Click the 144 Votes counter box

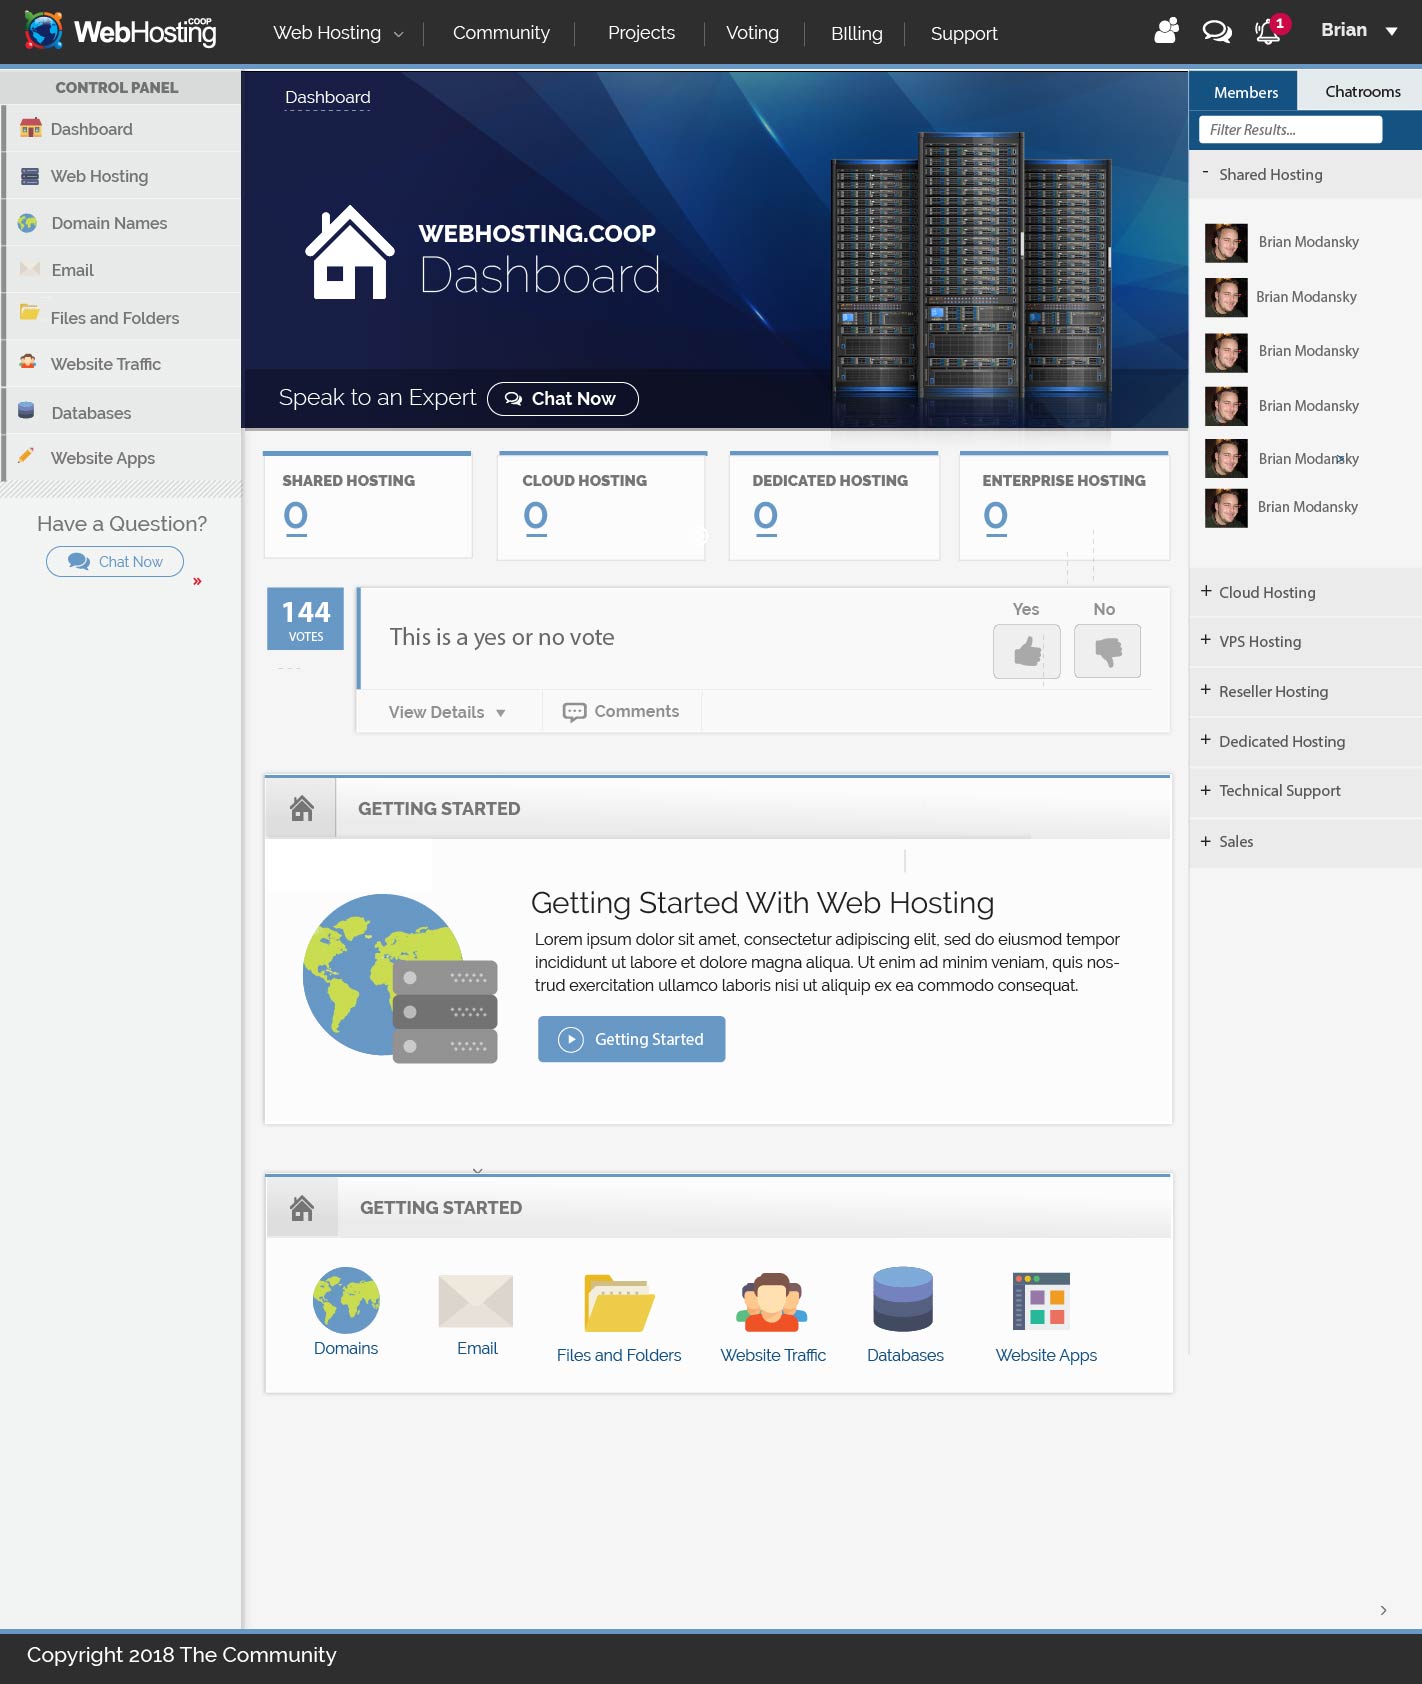[305, 619]
